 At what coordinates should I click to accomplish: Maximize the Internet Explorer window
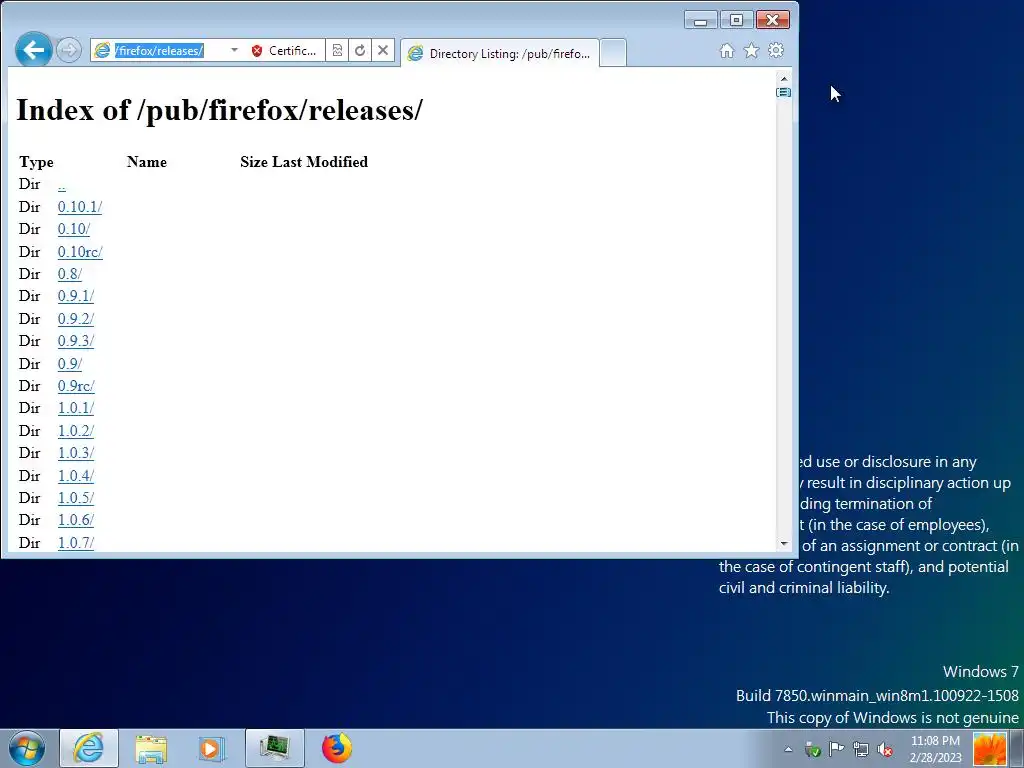(x=736, y=20)
